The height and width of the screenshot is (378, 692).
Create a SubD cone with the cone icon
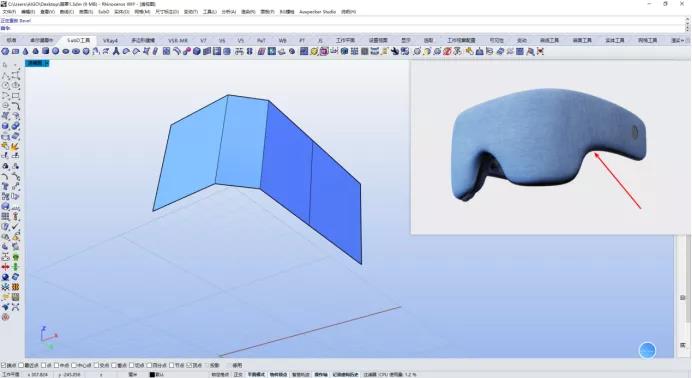[x=25, y=52]
